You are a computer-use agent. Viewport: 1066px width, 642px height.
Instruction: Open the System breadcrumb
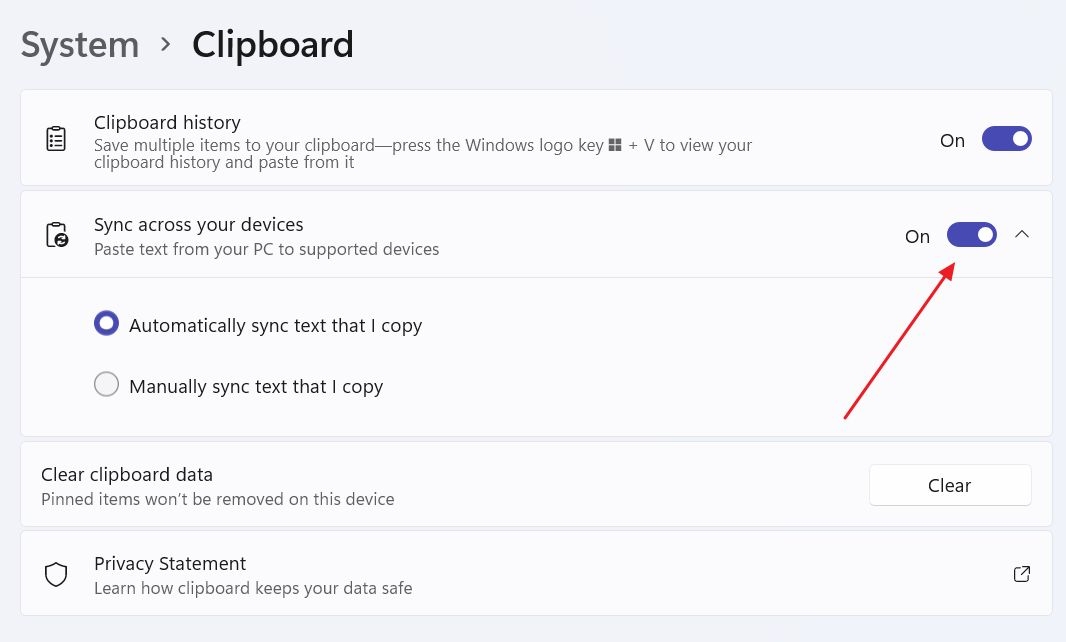tap(79, 44)
